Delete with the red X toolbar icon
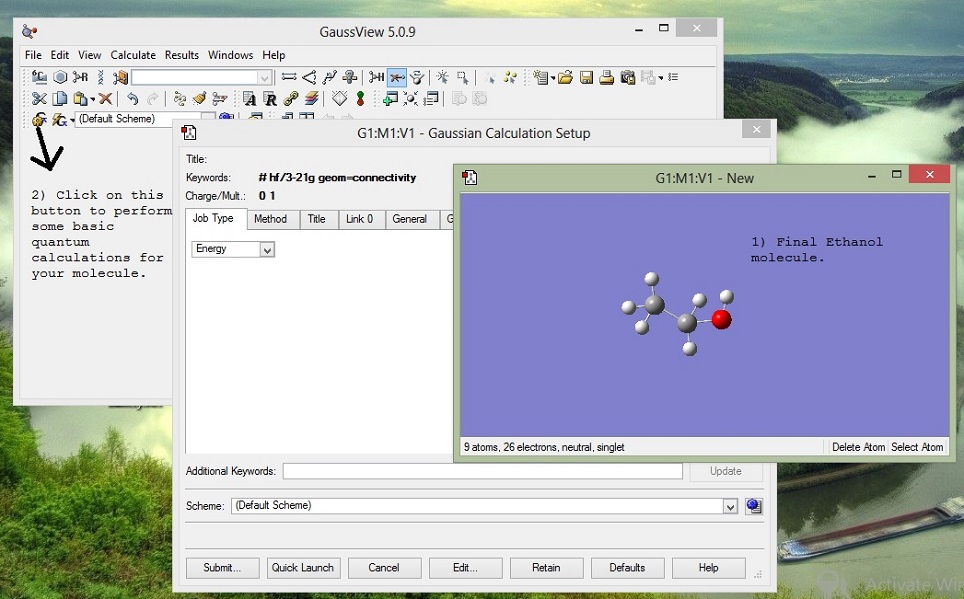 coord(105,98)
